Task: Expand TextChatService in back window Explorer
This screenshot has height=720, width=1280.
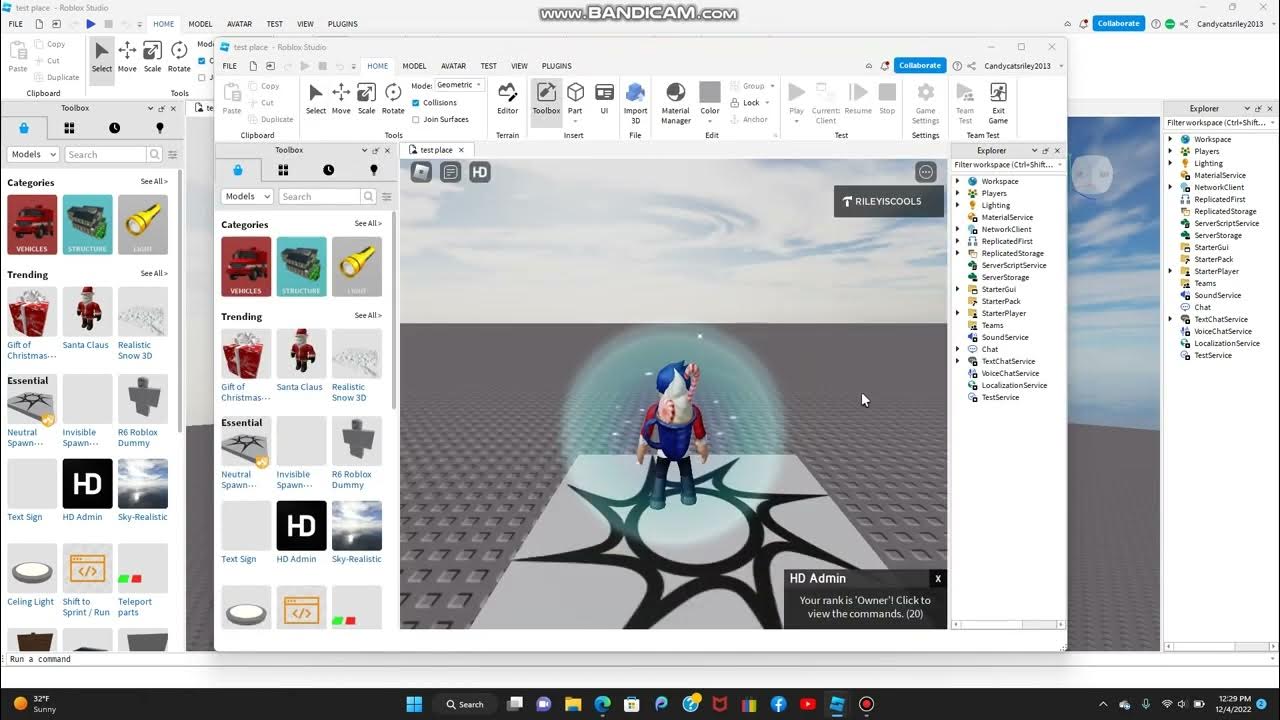Action: pyautogui.click(x=1170, y=319)
